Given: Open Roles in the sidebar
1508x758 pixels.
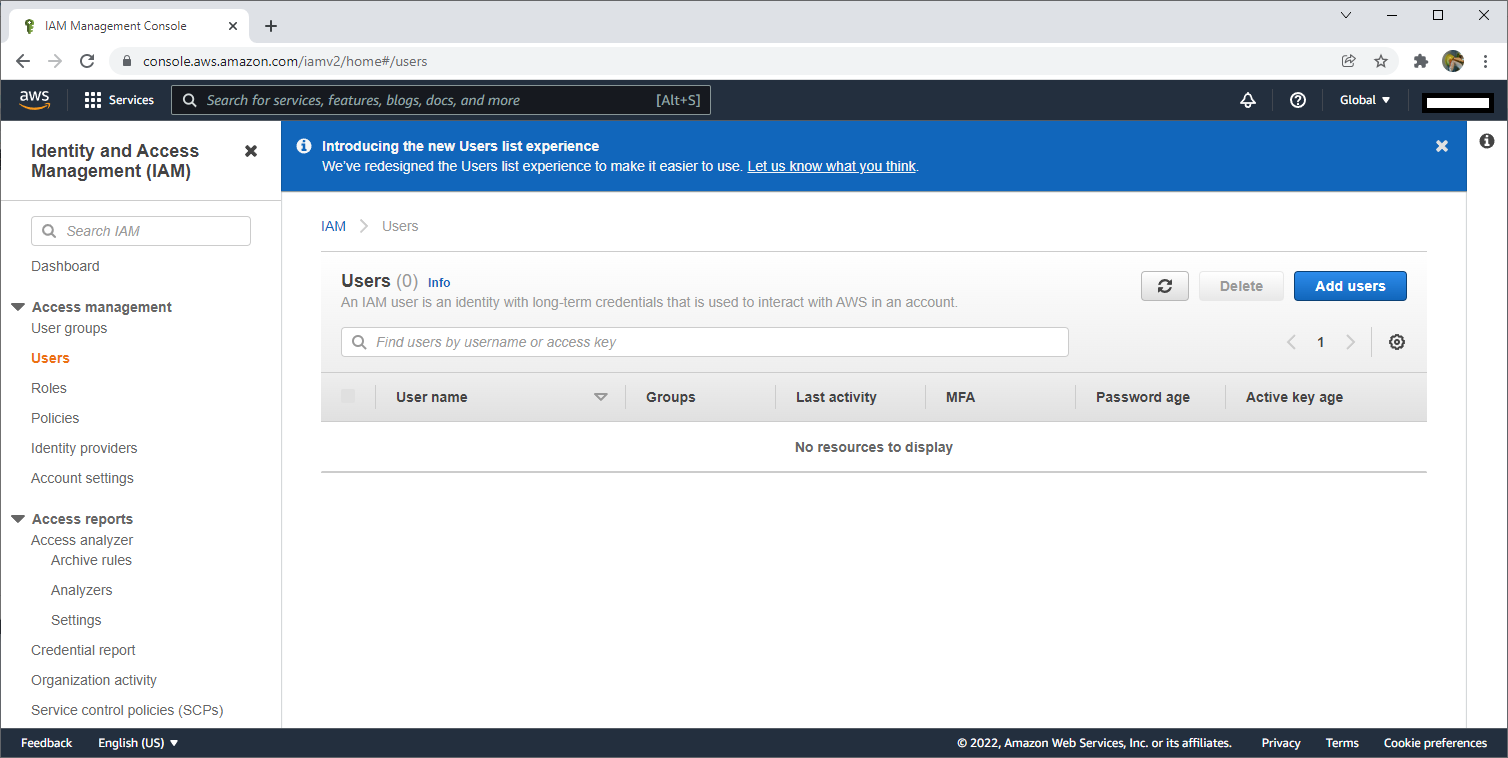Looking at the screenshot, I should point(49,388).
